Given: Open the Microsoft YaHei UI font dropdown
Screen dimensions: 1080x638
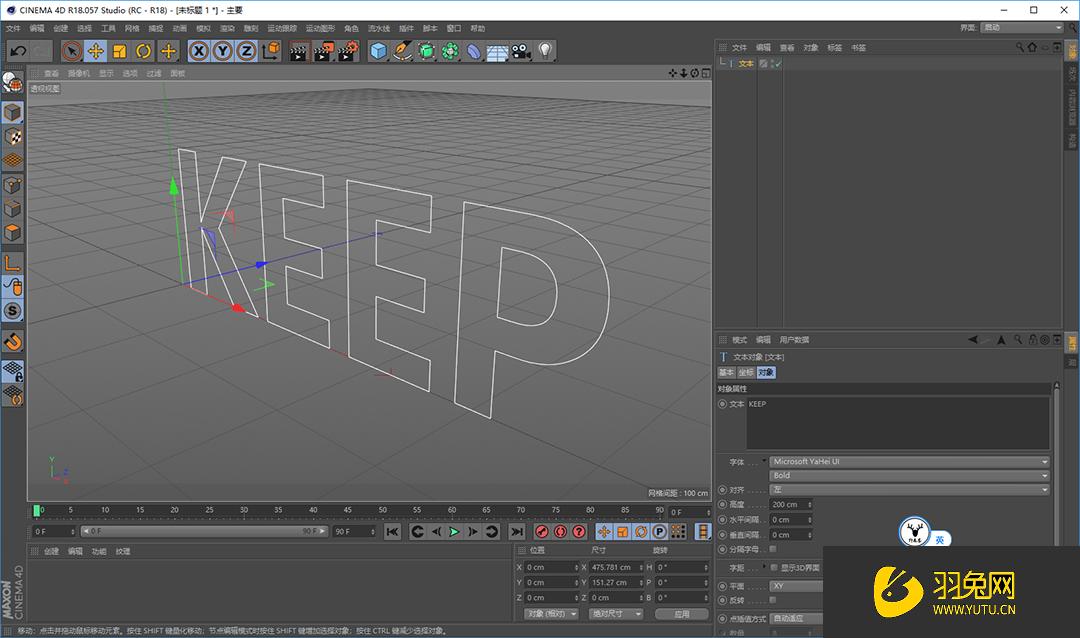Looking at the screenshot, I should [x=906, y=462].
